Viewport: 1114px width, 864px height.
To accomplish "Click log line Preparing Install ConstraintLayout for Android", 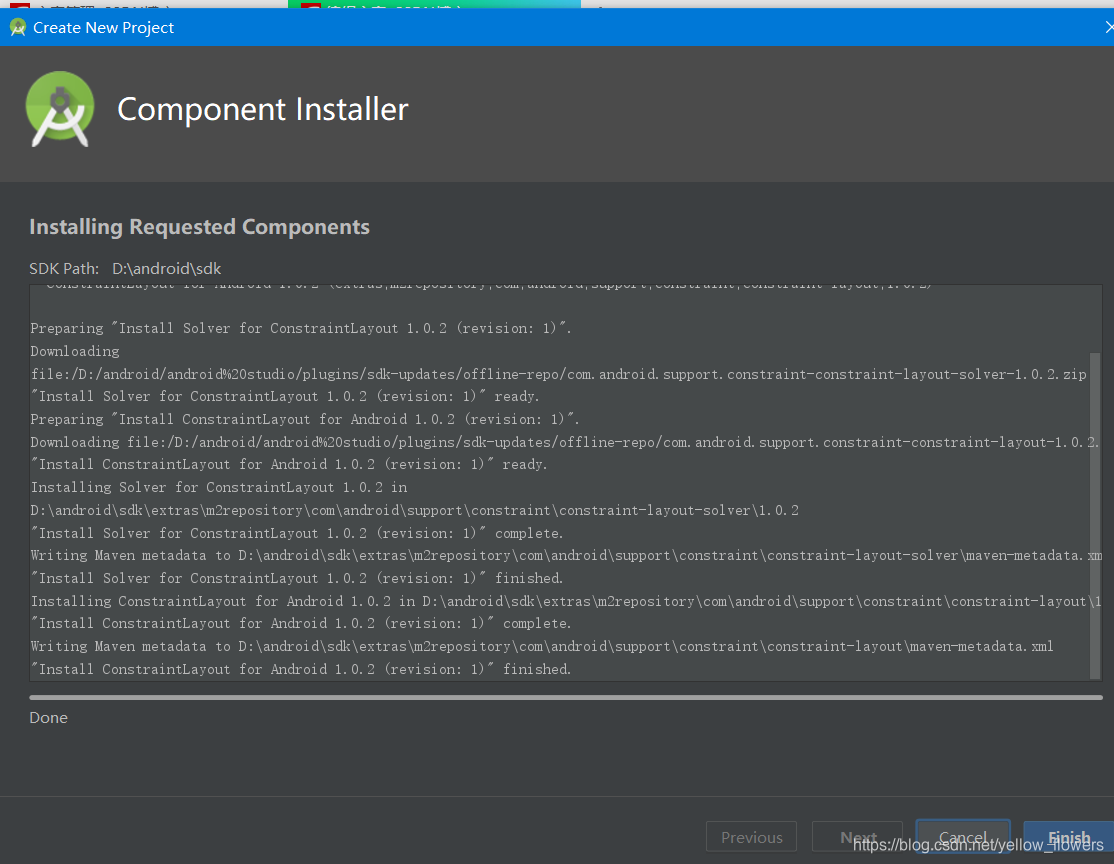I will pyautogui.click(x=305, y=419).
